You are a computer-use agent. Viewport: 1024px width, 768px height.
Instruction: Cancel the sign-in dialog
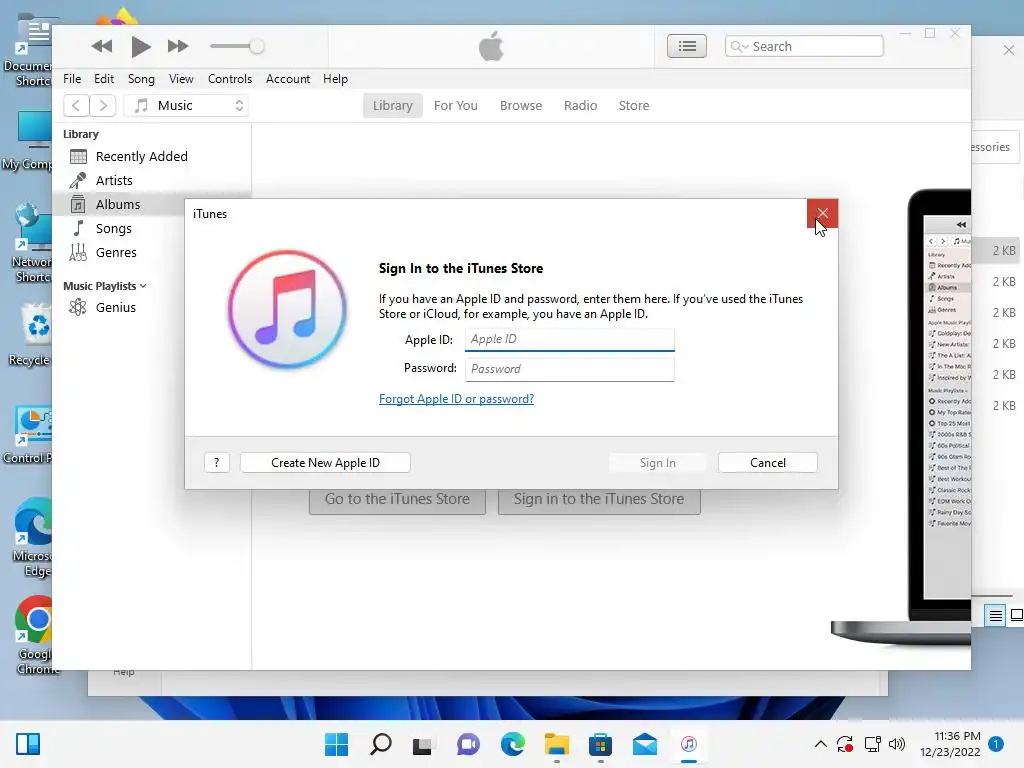point(768,463)
